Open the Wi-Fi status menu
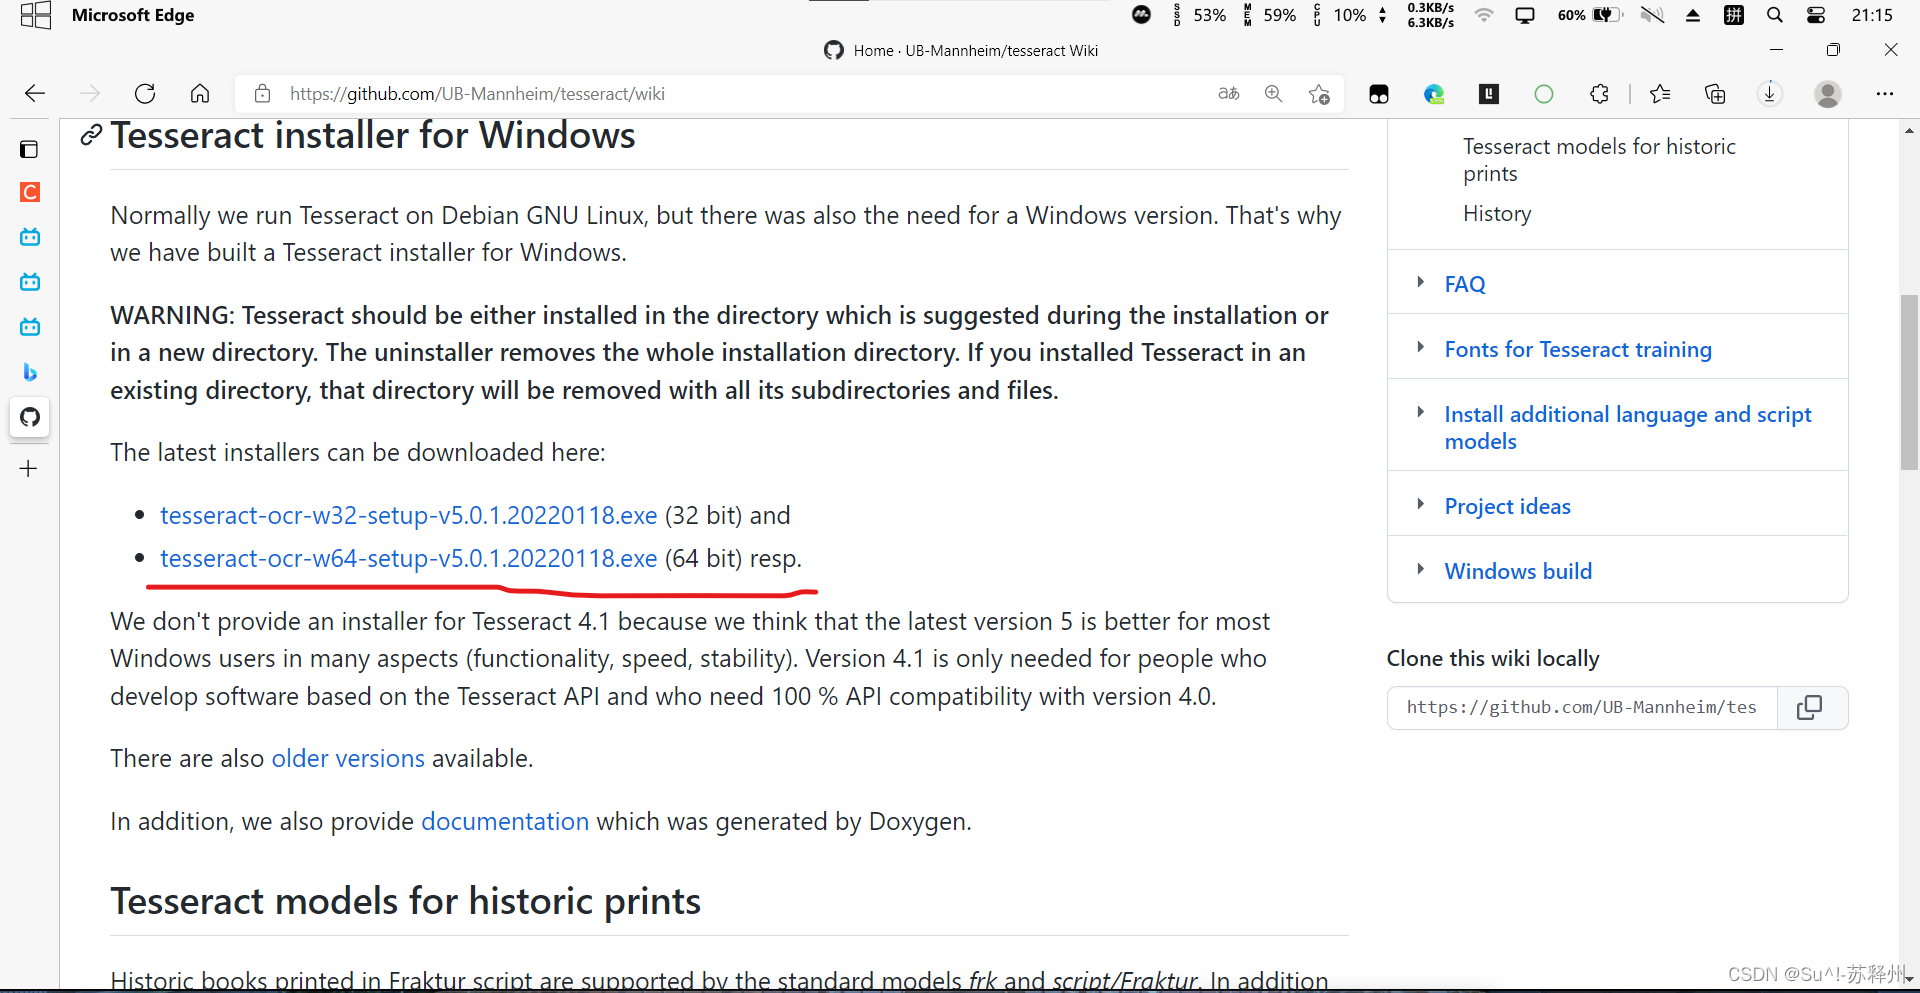Screen dimensions: 1920x993 point(1484,15)
